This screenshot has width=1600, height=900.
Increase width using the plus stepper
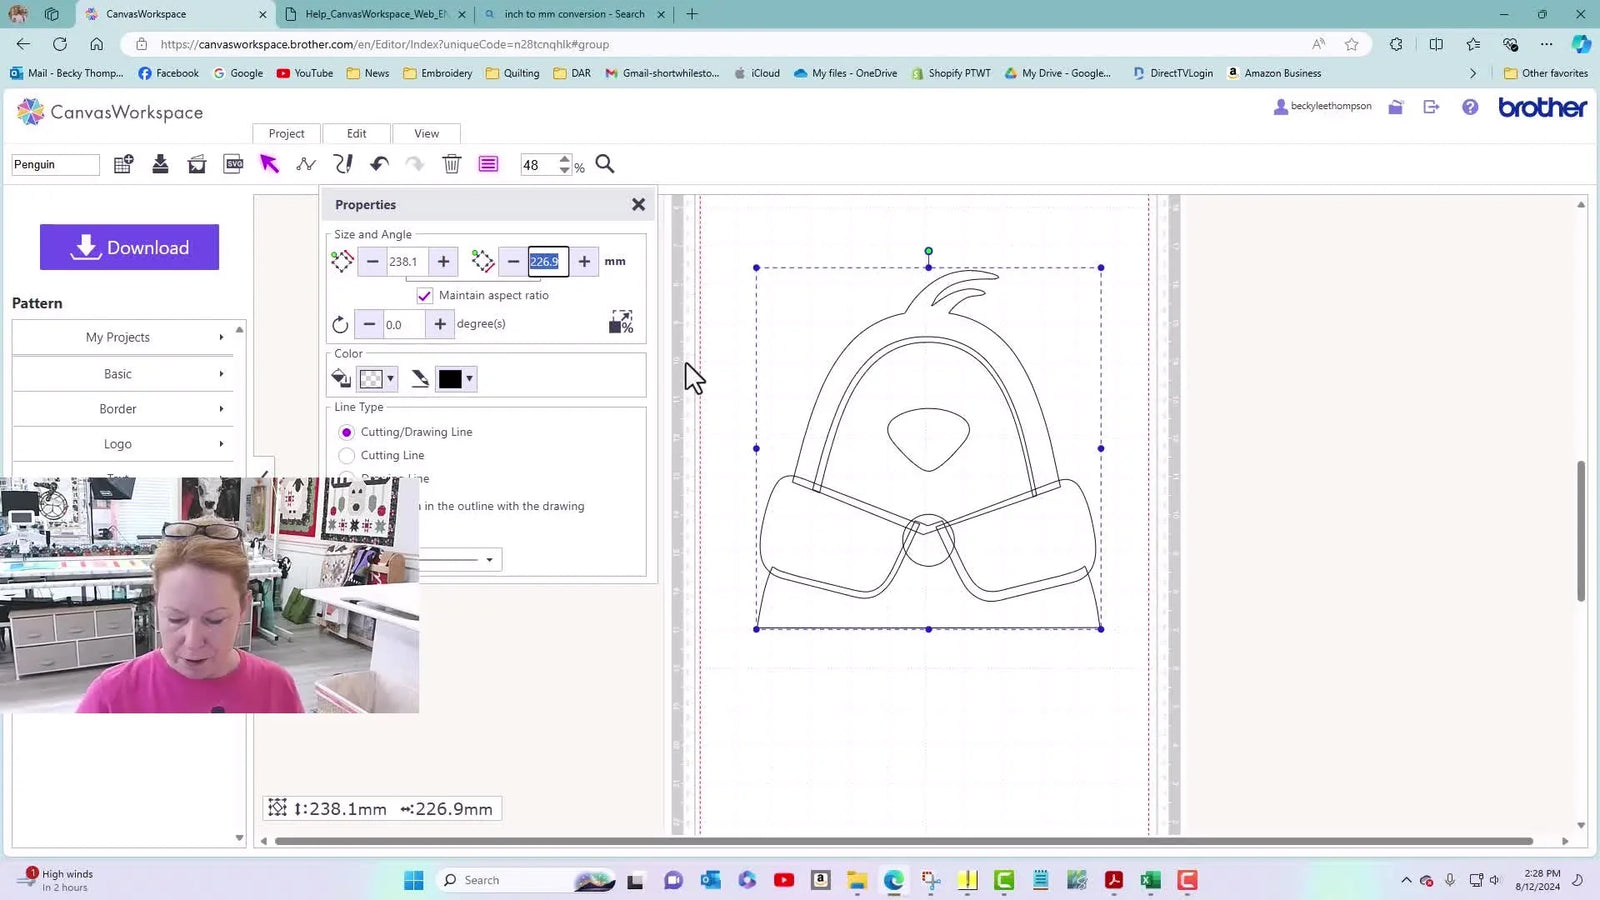pos(585,261)
